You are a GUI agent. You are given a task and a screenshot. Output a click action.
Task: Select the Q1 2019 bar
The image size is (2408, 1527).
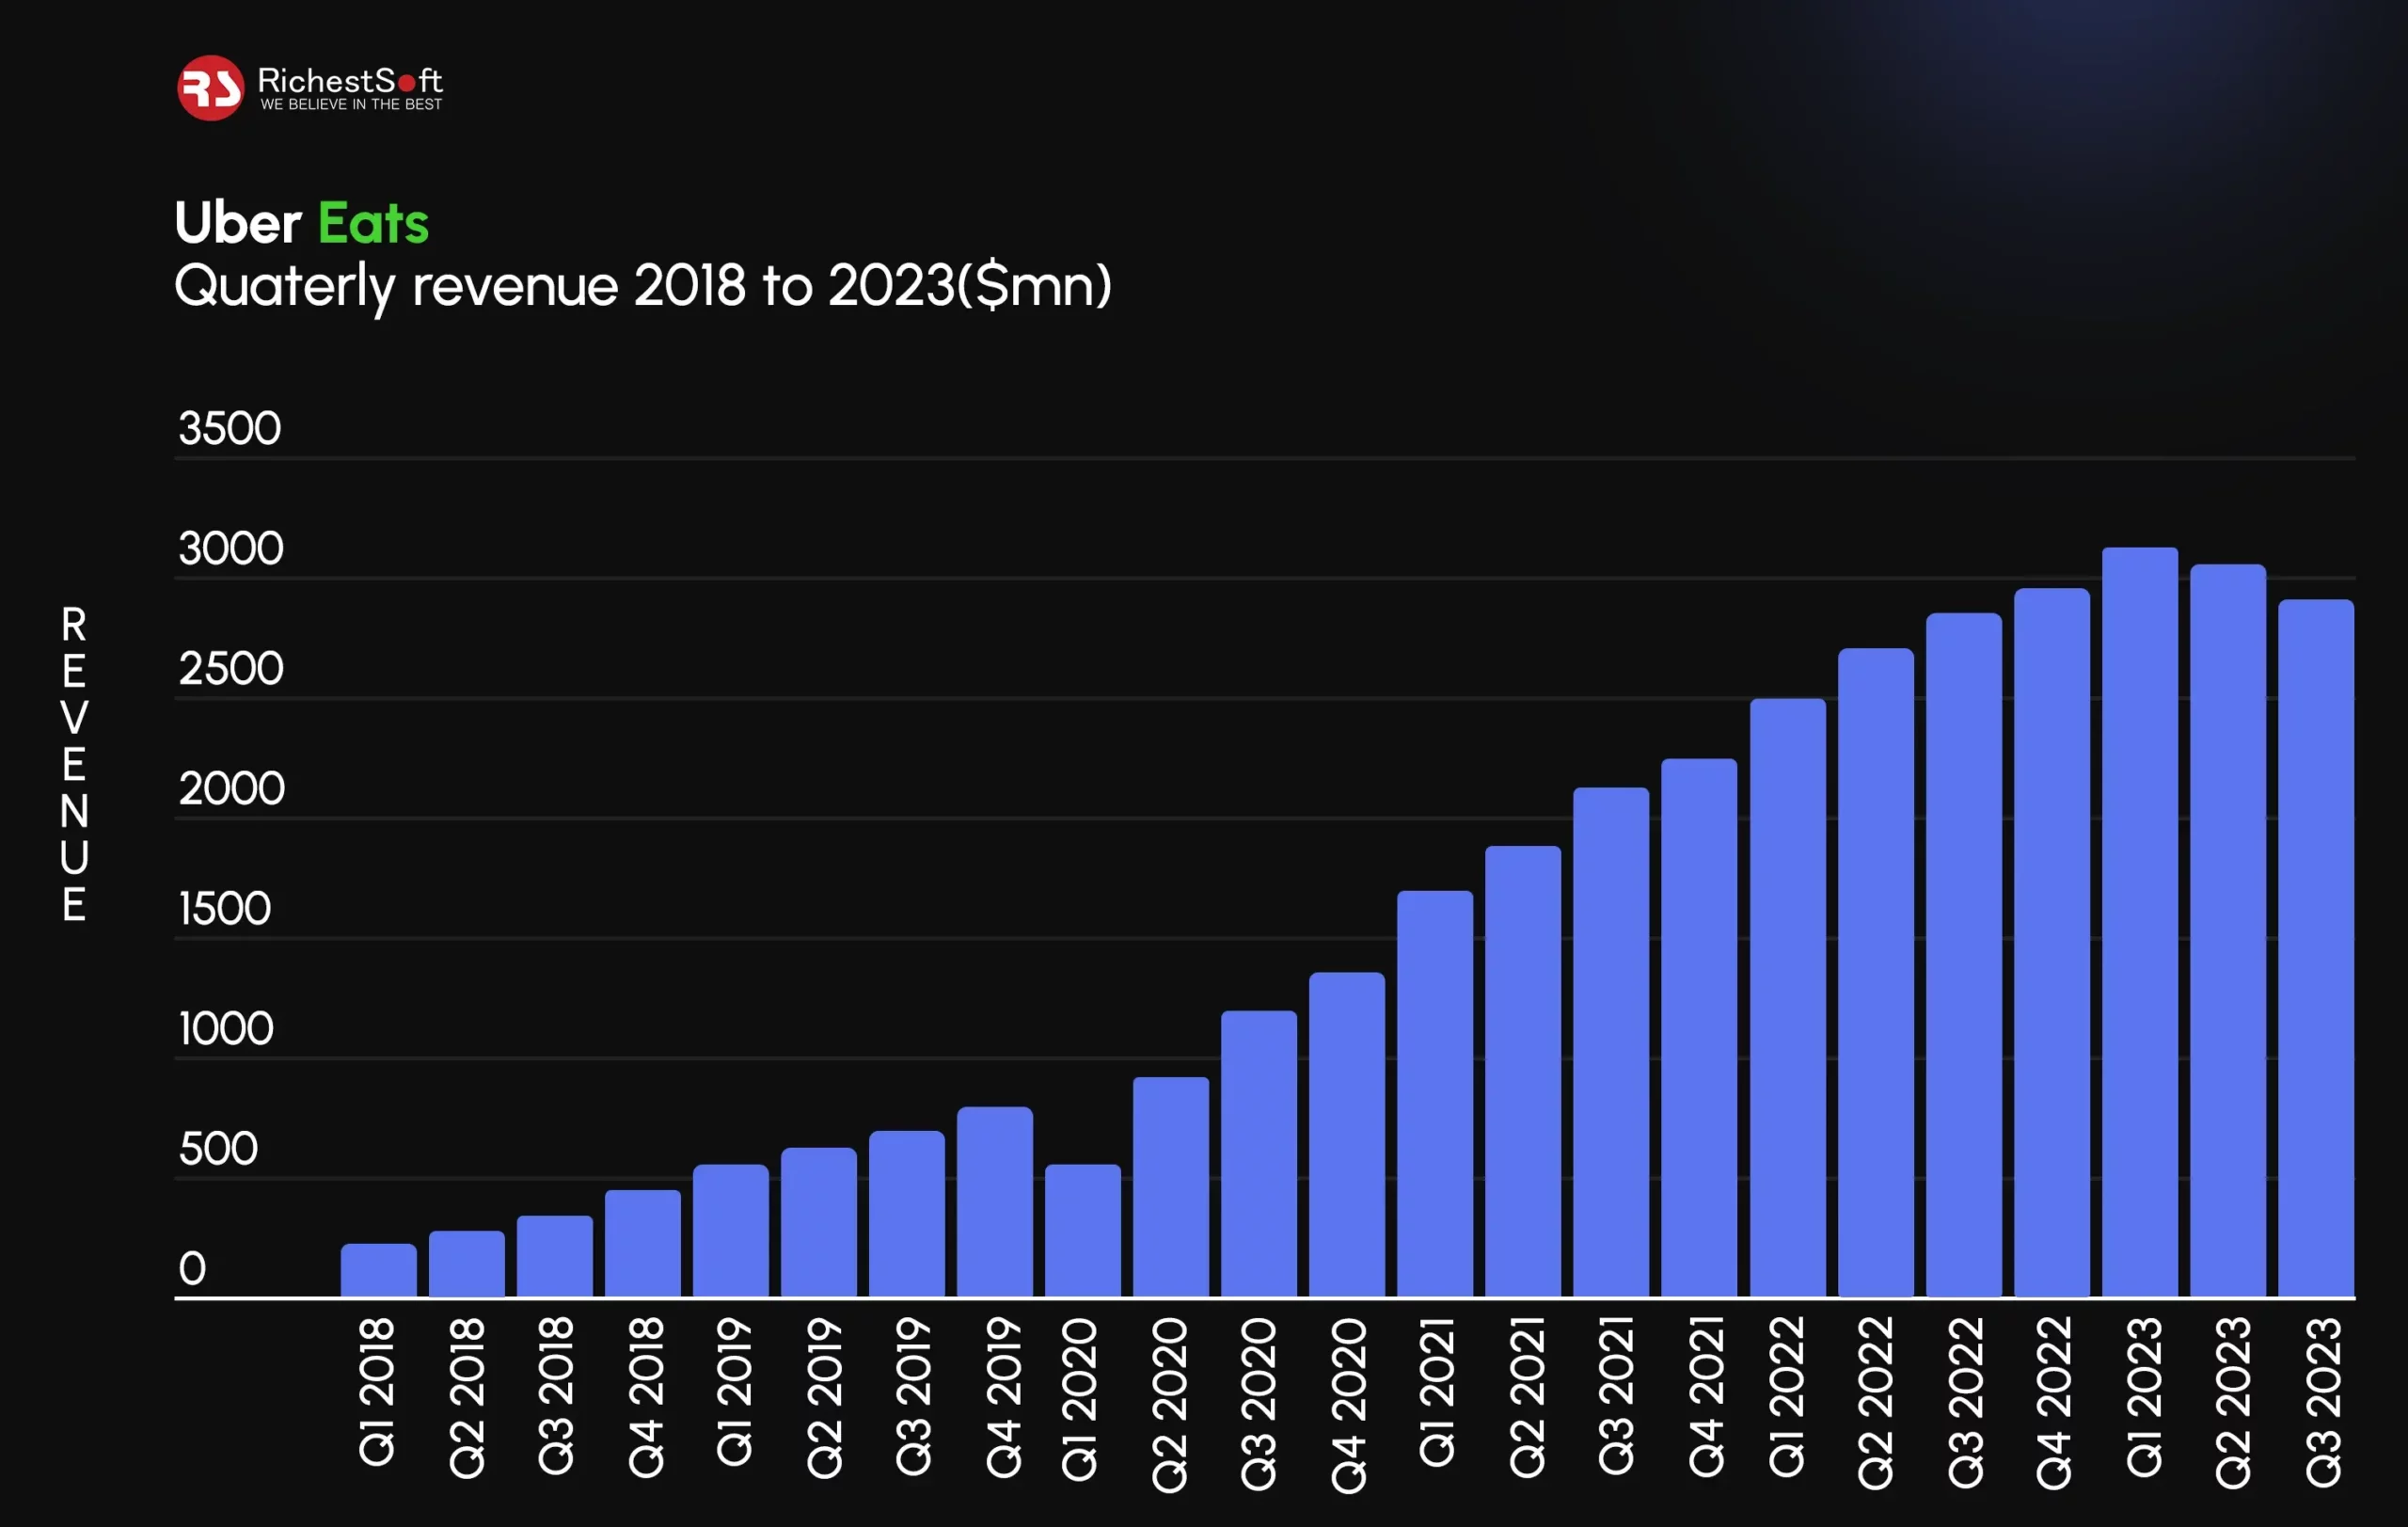pos(731,1230)
